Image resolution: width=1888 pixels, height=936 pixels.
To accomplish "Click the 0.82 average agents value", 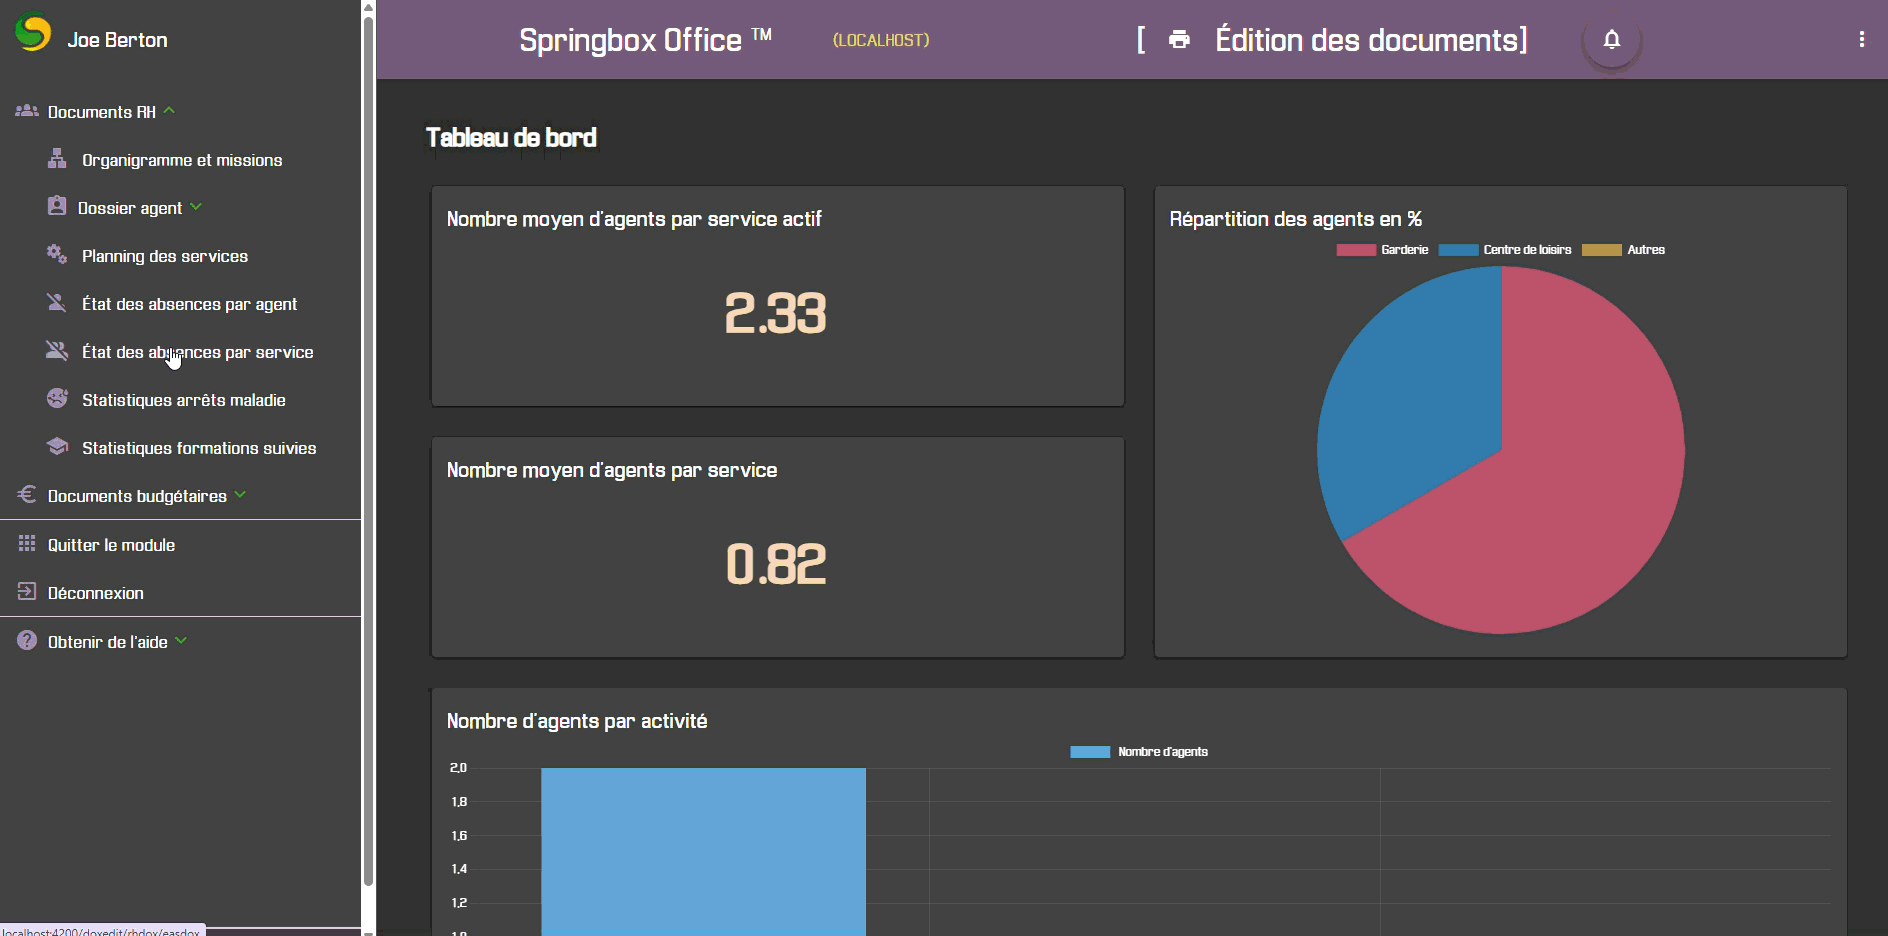I will 776,564.
